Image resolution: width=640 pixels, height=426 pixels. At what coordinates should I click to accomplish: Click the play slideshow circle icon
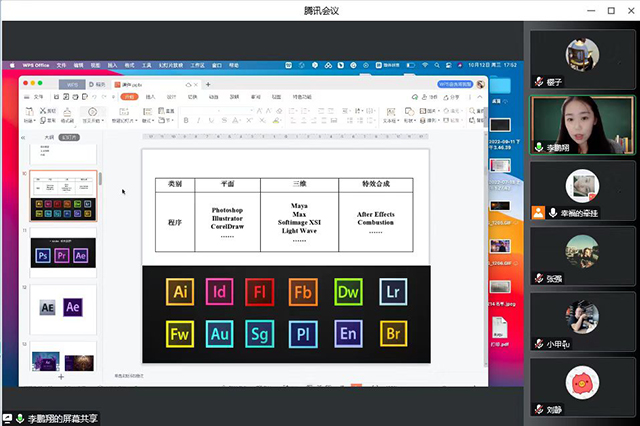93,111
